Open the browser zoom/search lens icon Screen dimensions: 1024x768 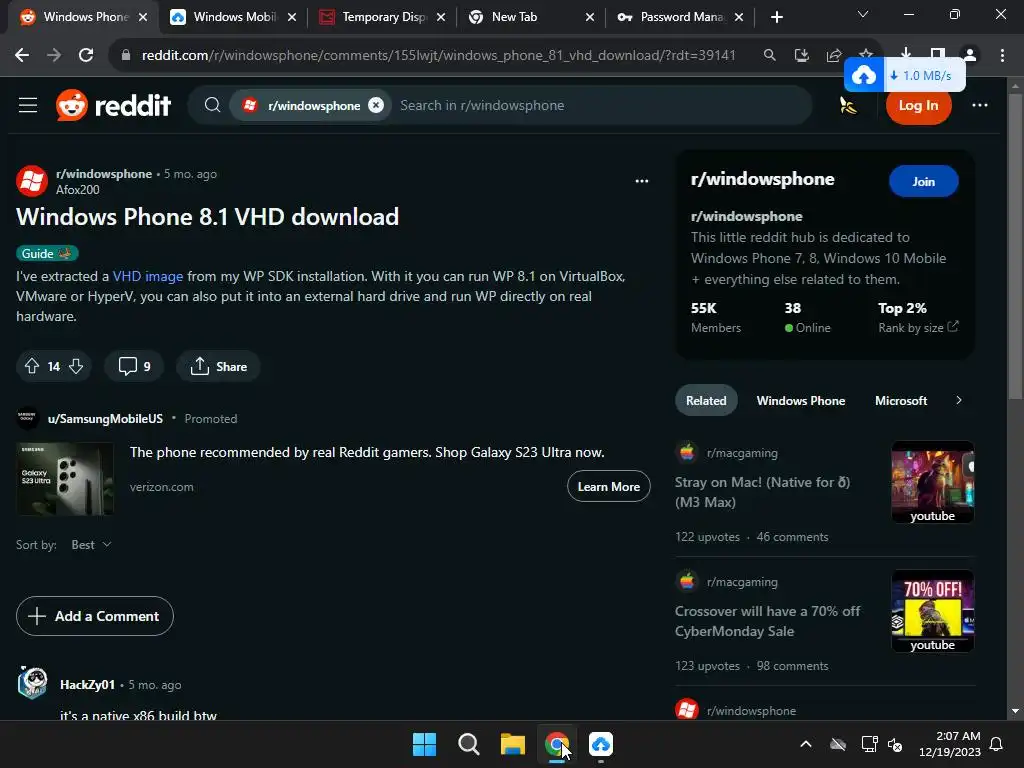coord(769,55)
